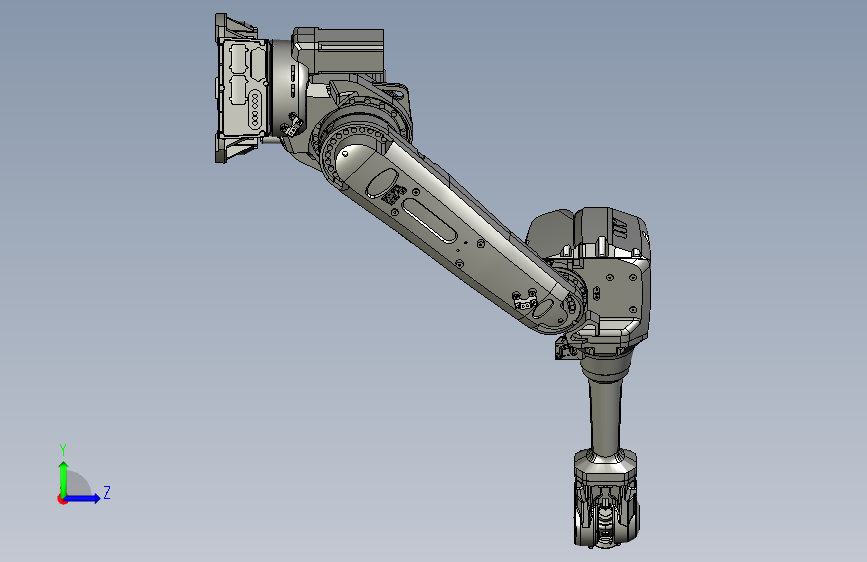
Task: Select the end effector tool at the arm tip
Action: pos(606,499)
